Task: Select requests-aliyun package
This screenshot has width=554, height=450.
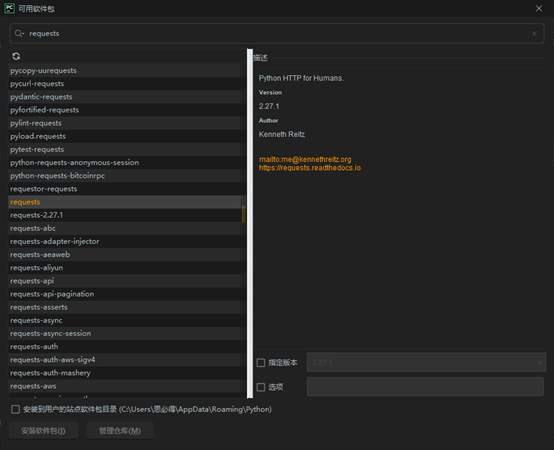Action: click(x=125, y=268)
